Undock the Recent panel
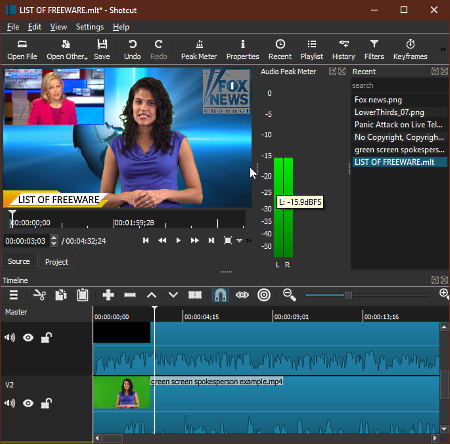 [435, 71]
